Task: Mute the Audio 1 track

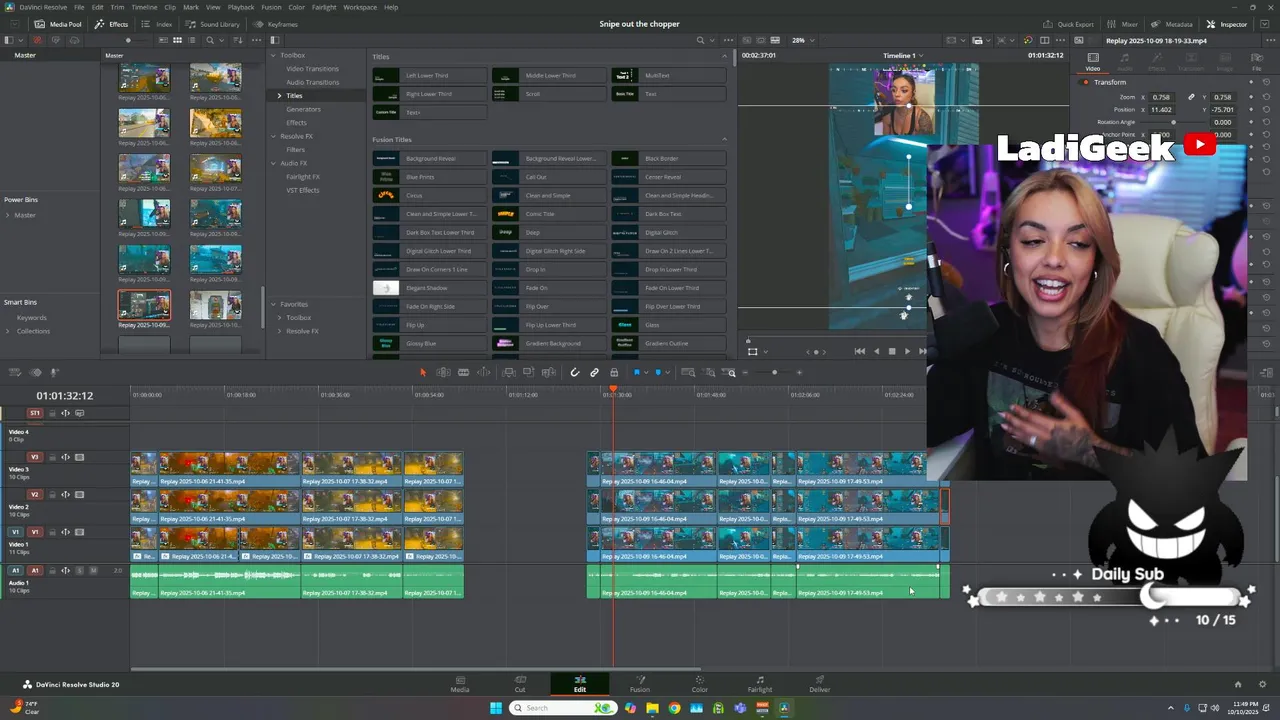Action: [x=93, y=570]
